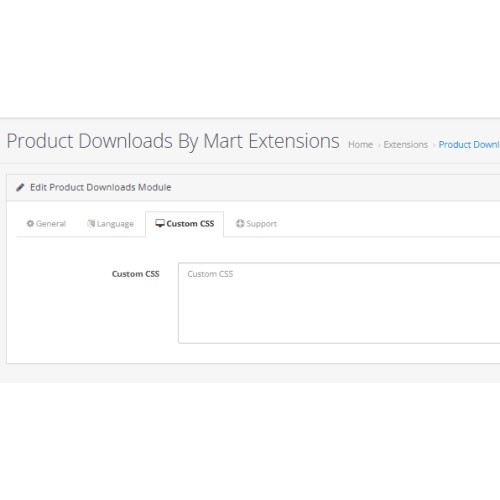500x500 pixels.
Task: Click the pencil icon in panel header
Action: [x=20, y=187]
